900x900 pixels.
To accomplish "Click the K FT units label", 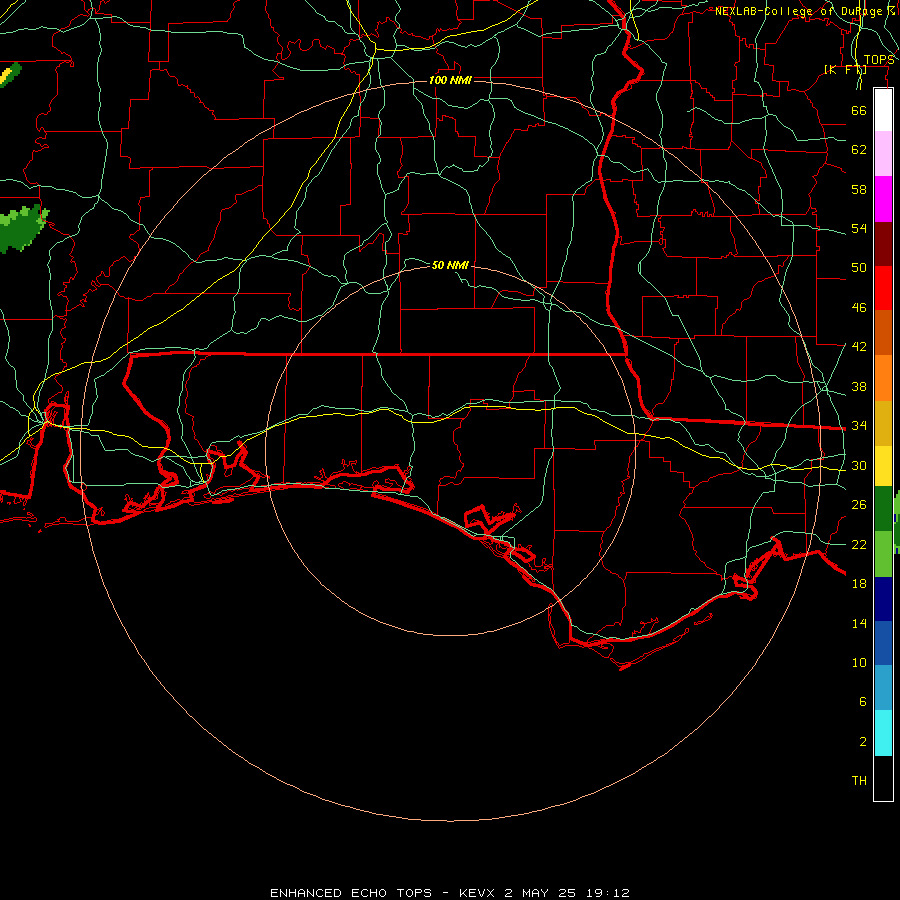I will [x=845, y=70].
